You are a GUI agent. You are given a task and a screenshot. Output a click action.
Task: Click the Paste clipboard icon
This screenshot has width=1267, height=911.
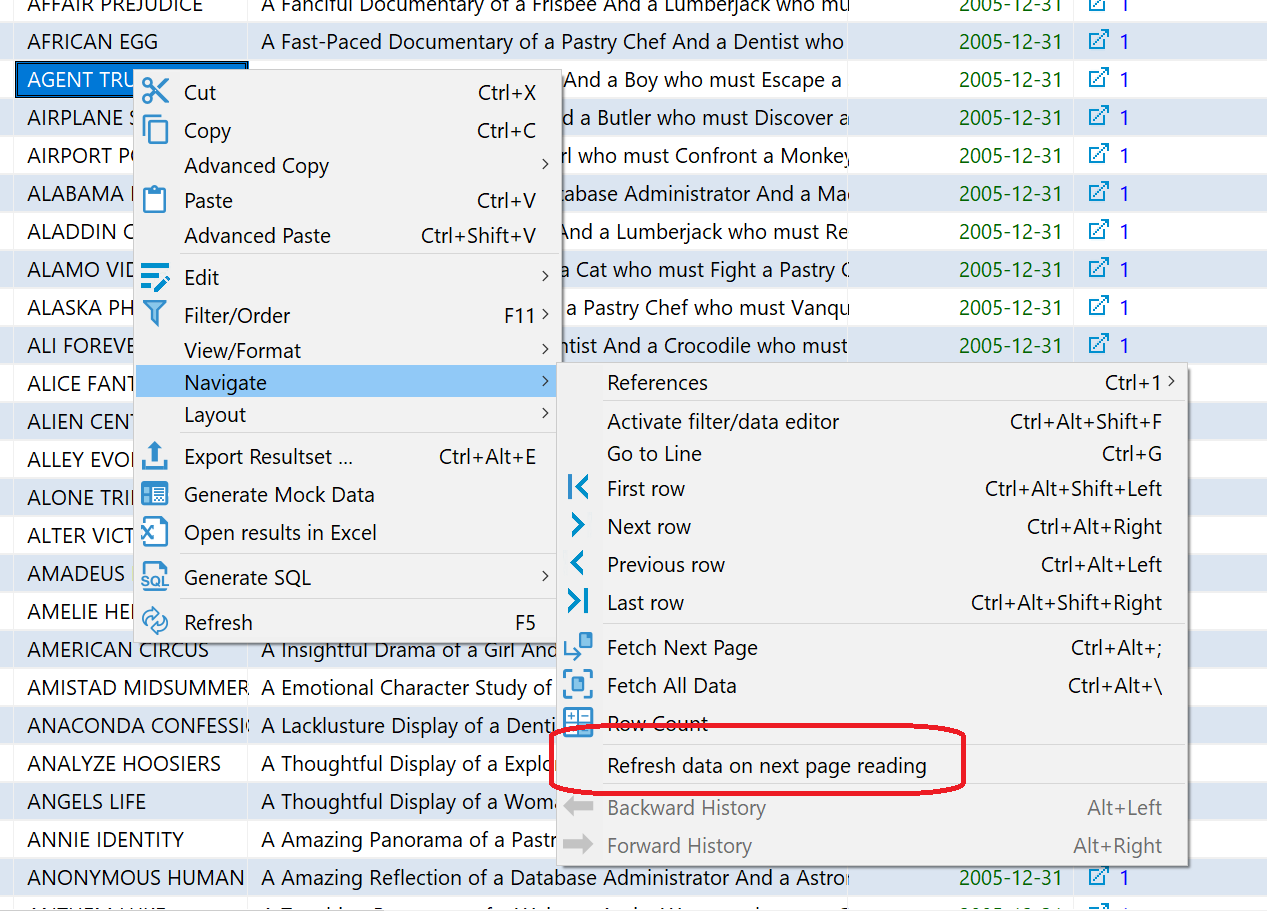155,199
